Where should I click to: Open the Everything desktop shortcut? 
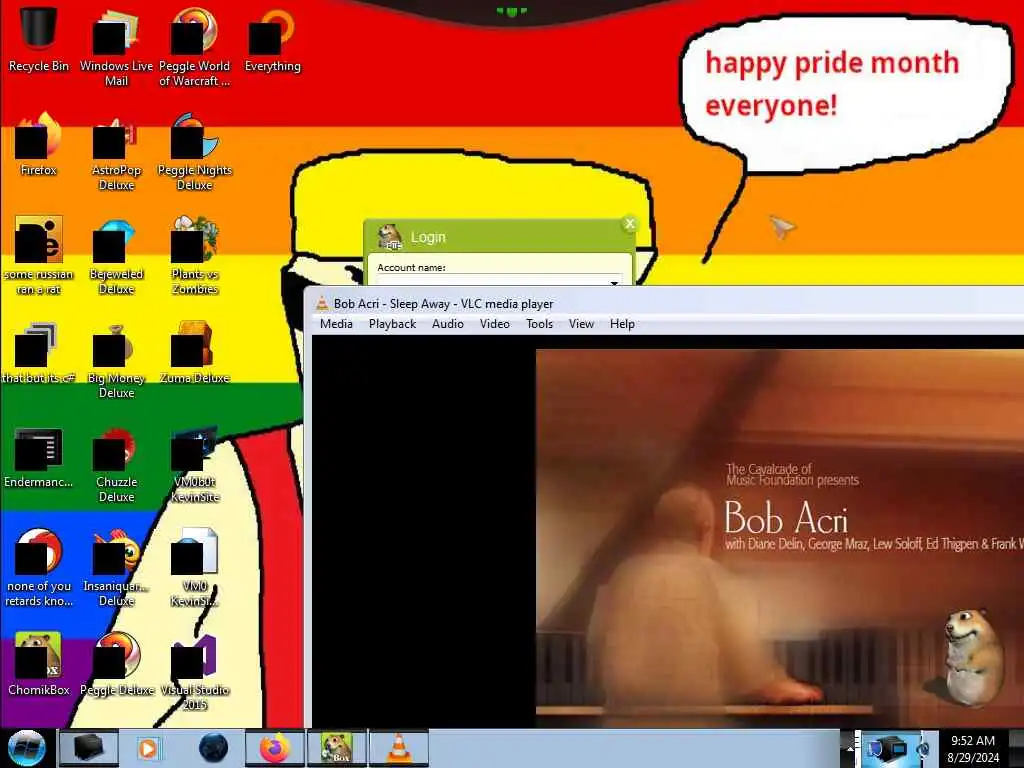pos(272,39)
